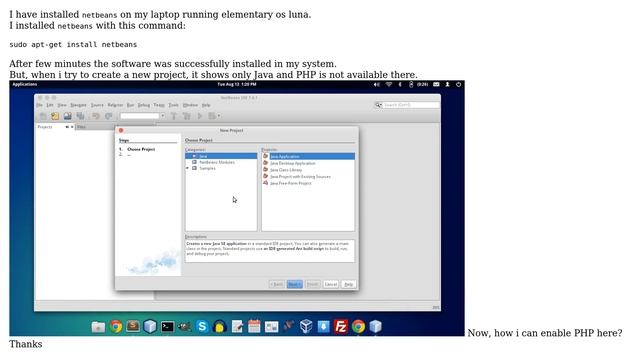This screenshot has width=640, height=360.
Task: Launch GIMP from the dock
Action: coord(184,327)
